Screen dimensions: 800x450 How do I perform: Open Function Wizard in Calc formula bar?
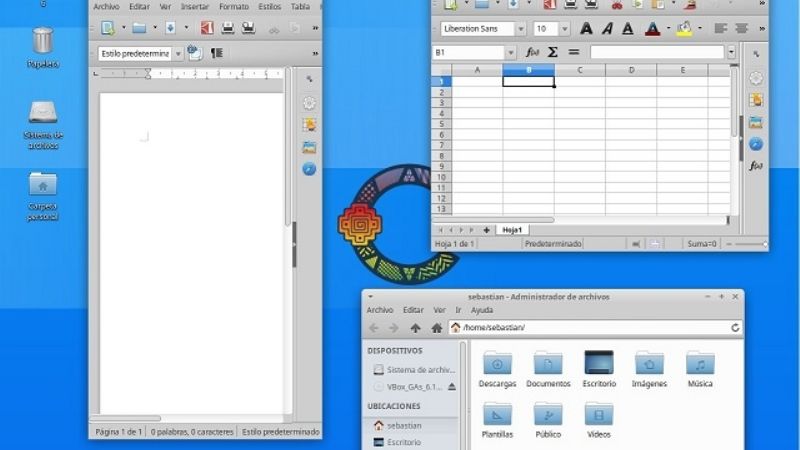(x=532, y=52)
